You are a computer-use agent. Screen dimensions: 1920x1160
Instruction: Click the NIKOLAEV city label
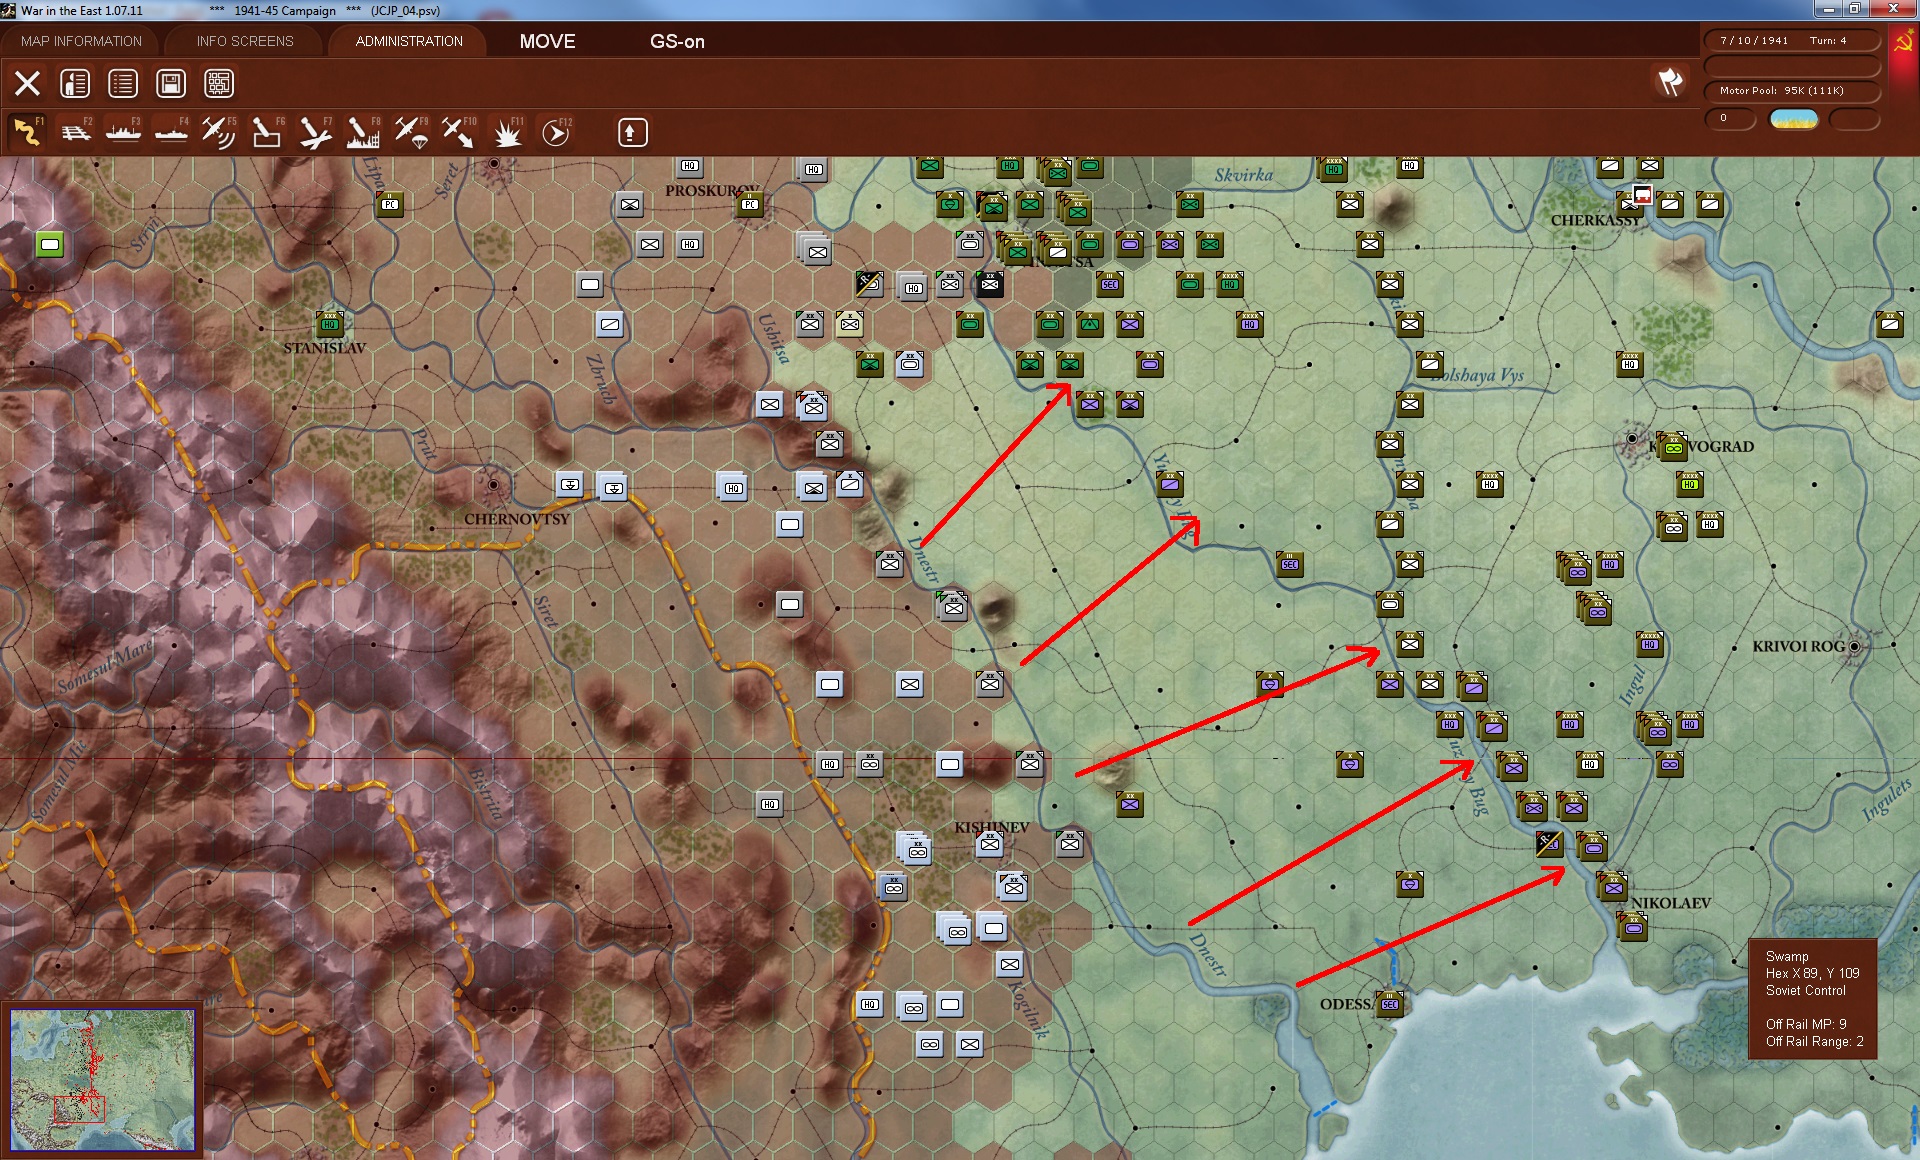click(x=1670, y=903)
